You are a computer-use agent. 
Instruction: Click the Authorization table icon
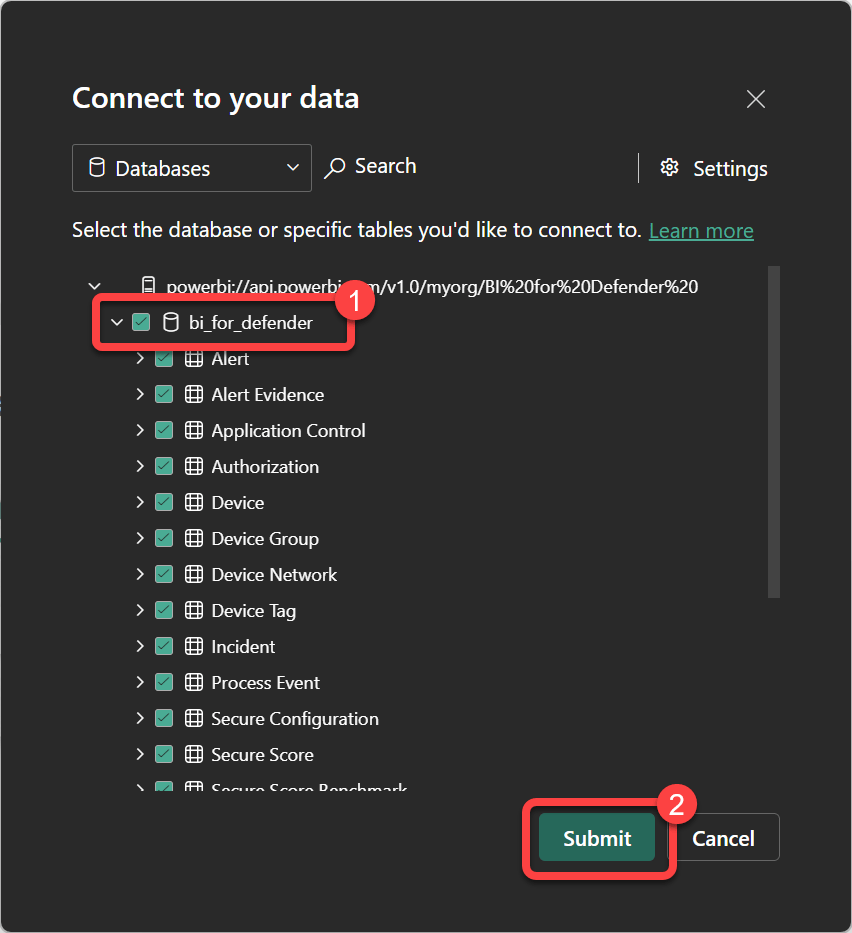tap(193, 466)
